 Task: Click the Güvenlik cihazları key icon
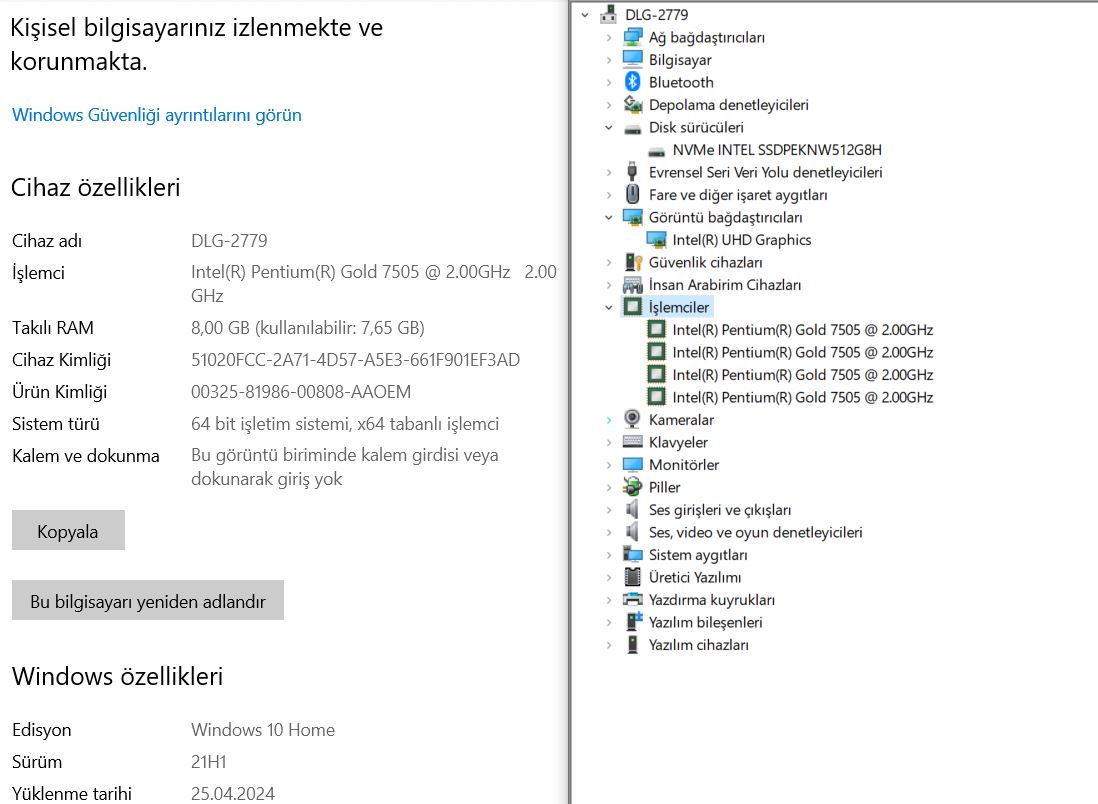(632, 262)
